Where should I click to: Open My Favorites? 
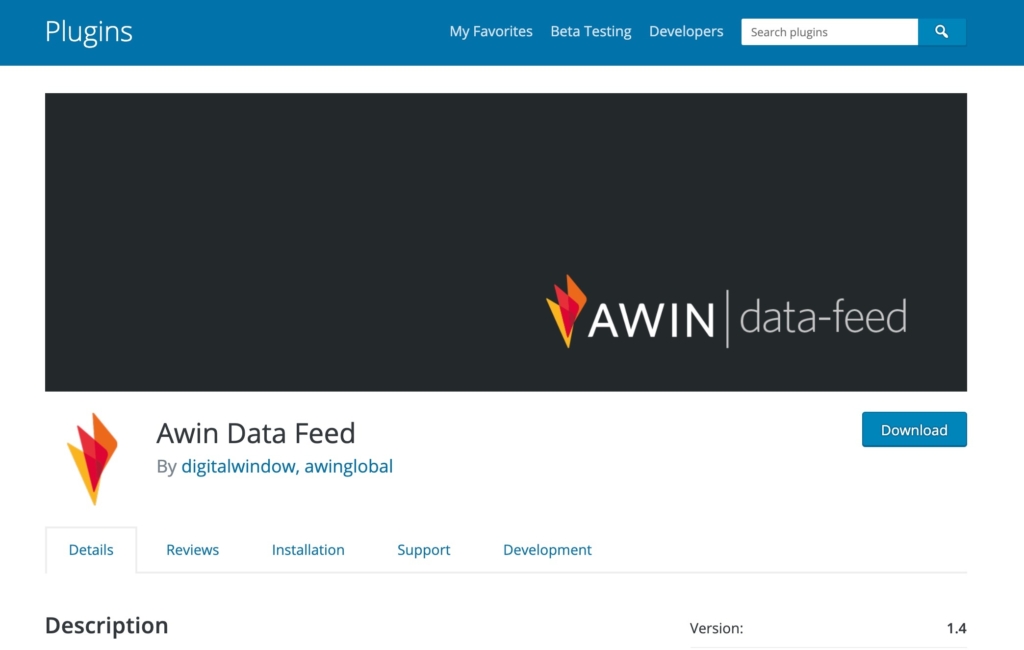491,31
